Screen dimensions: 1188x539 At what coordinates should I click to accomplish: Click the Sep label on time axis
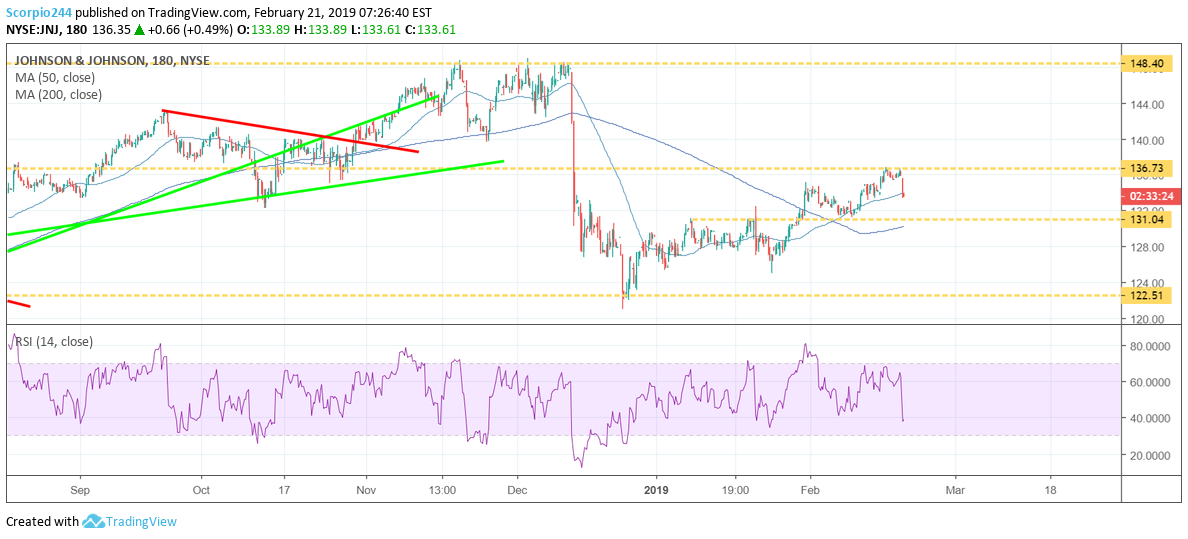click(x=80, y=491)
